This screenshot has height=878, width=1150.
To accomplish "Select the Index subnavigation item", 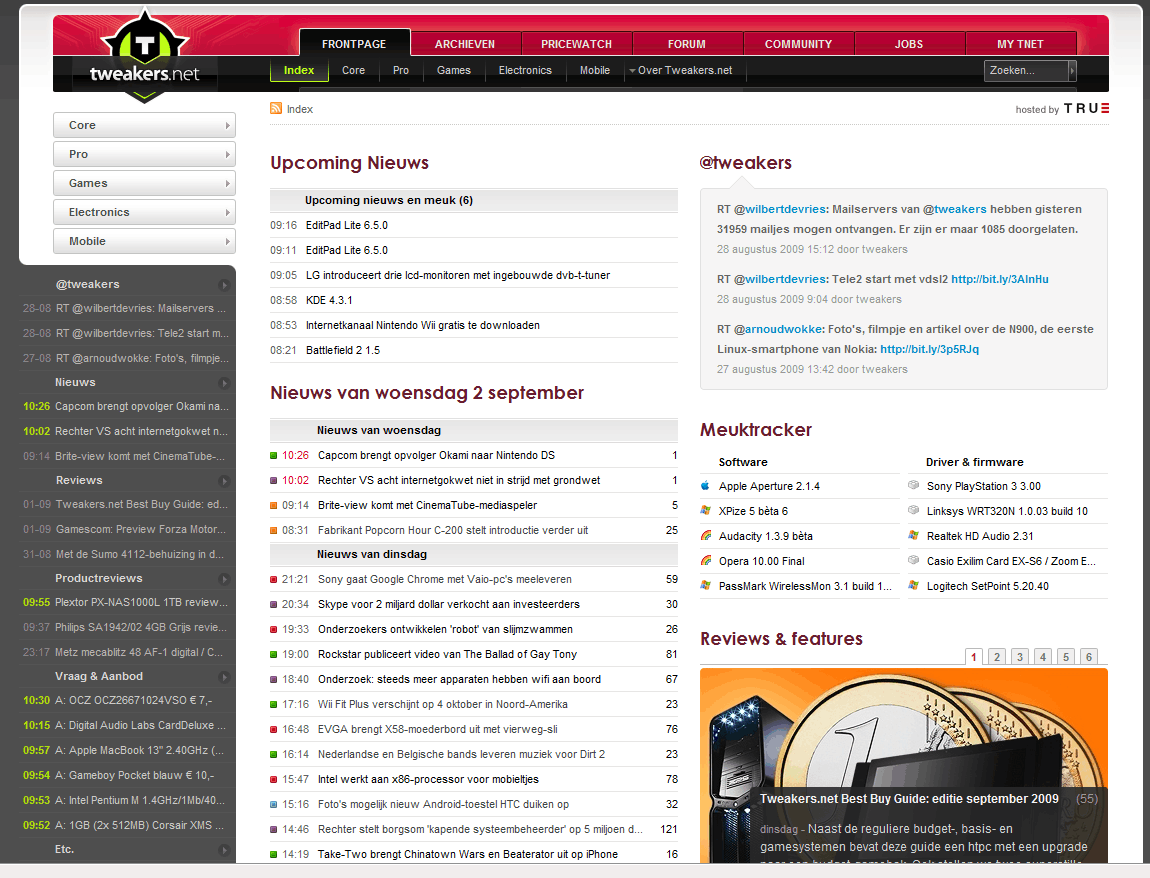I will 299,70.
